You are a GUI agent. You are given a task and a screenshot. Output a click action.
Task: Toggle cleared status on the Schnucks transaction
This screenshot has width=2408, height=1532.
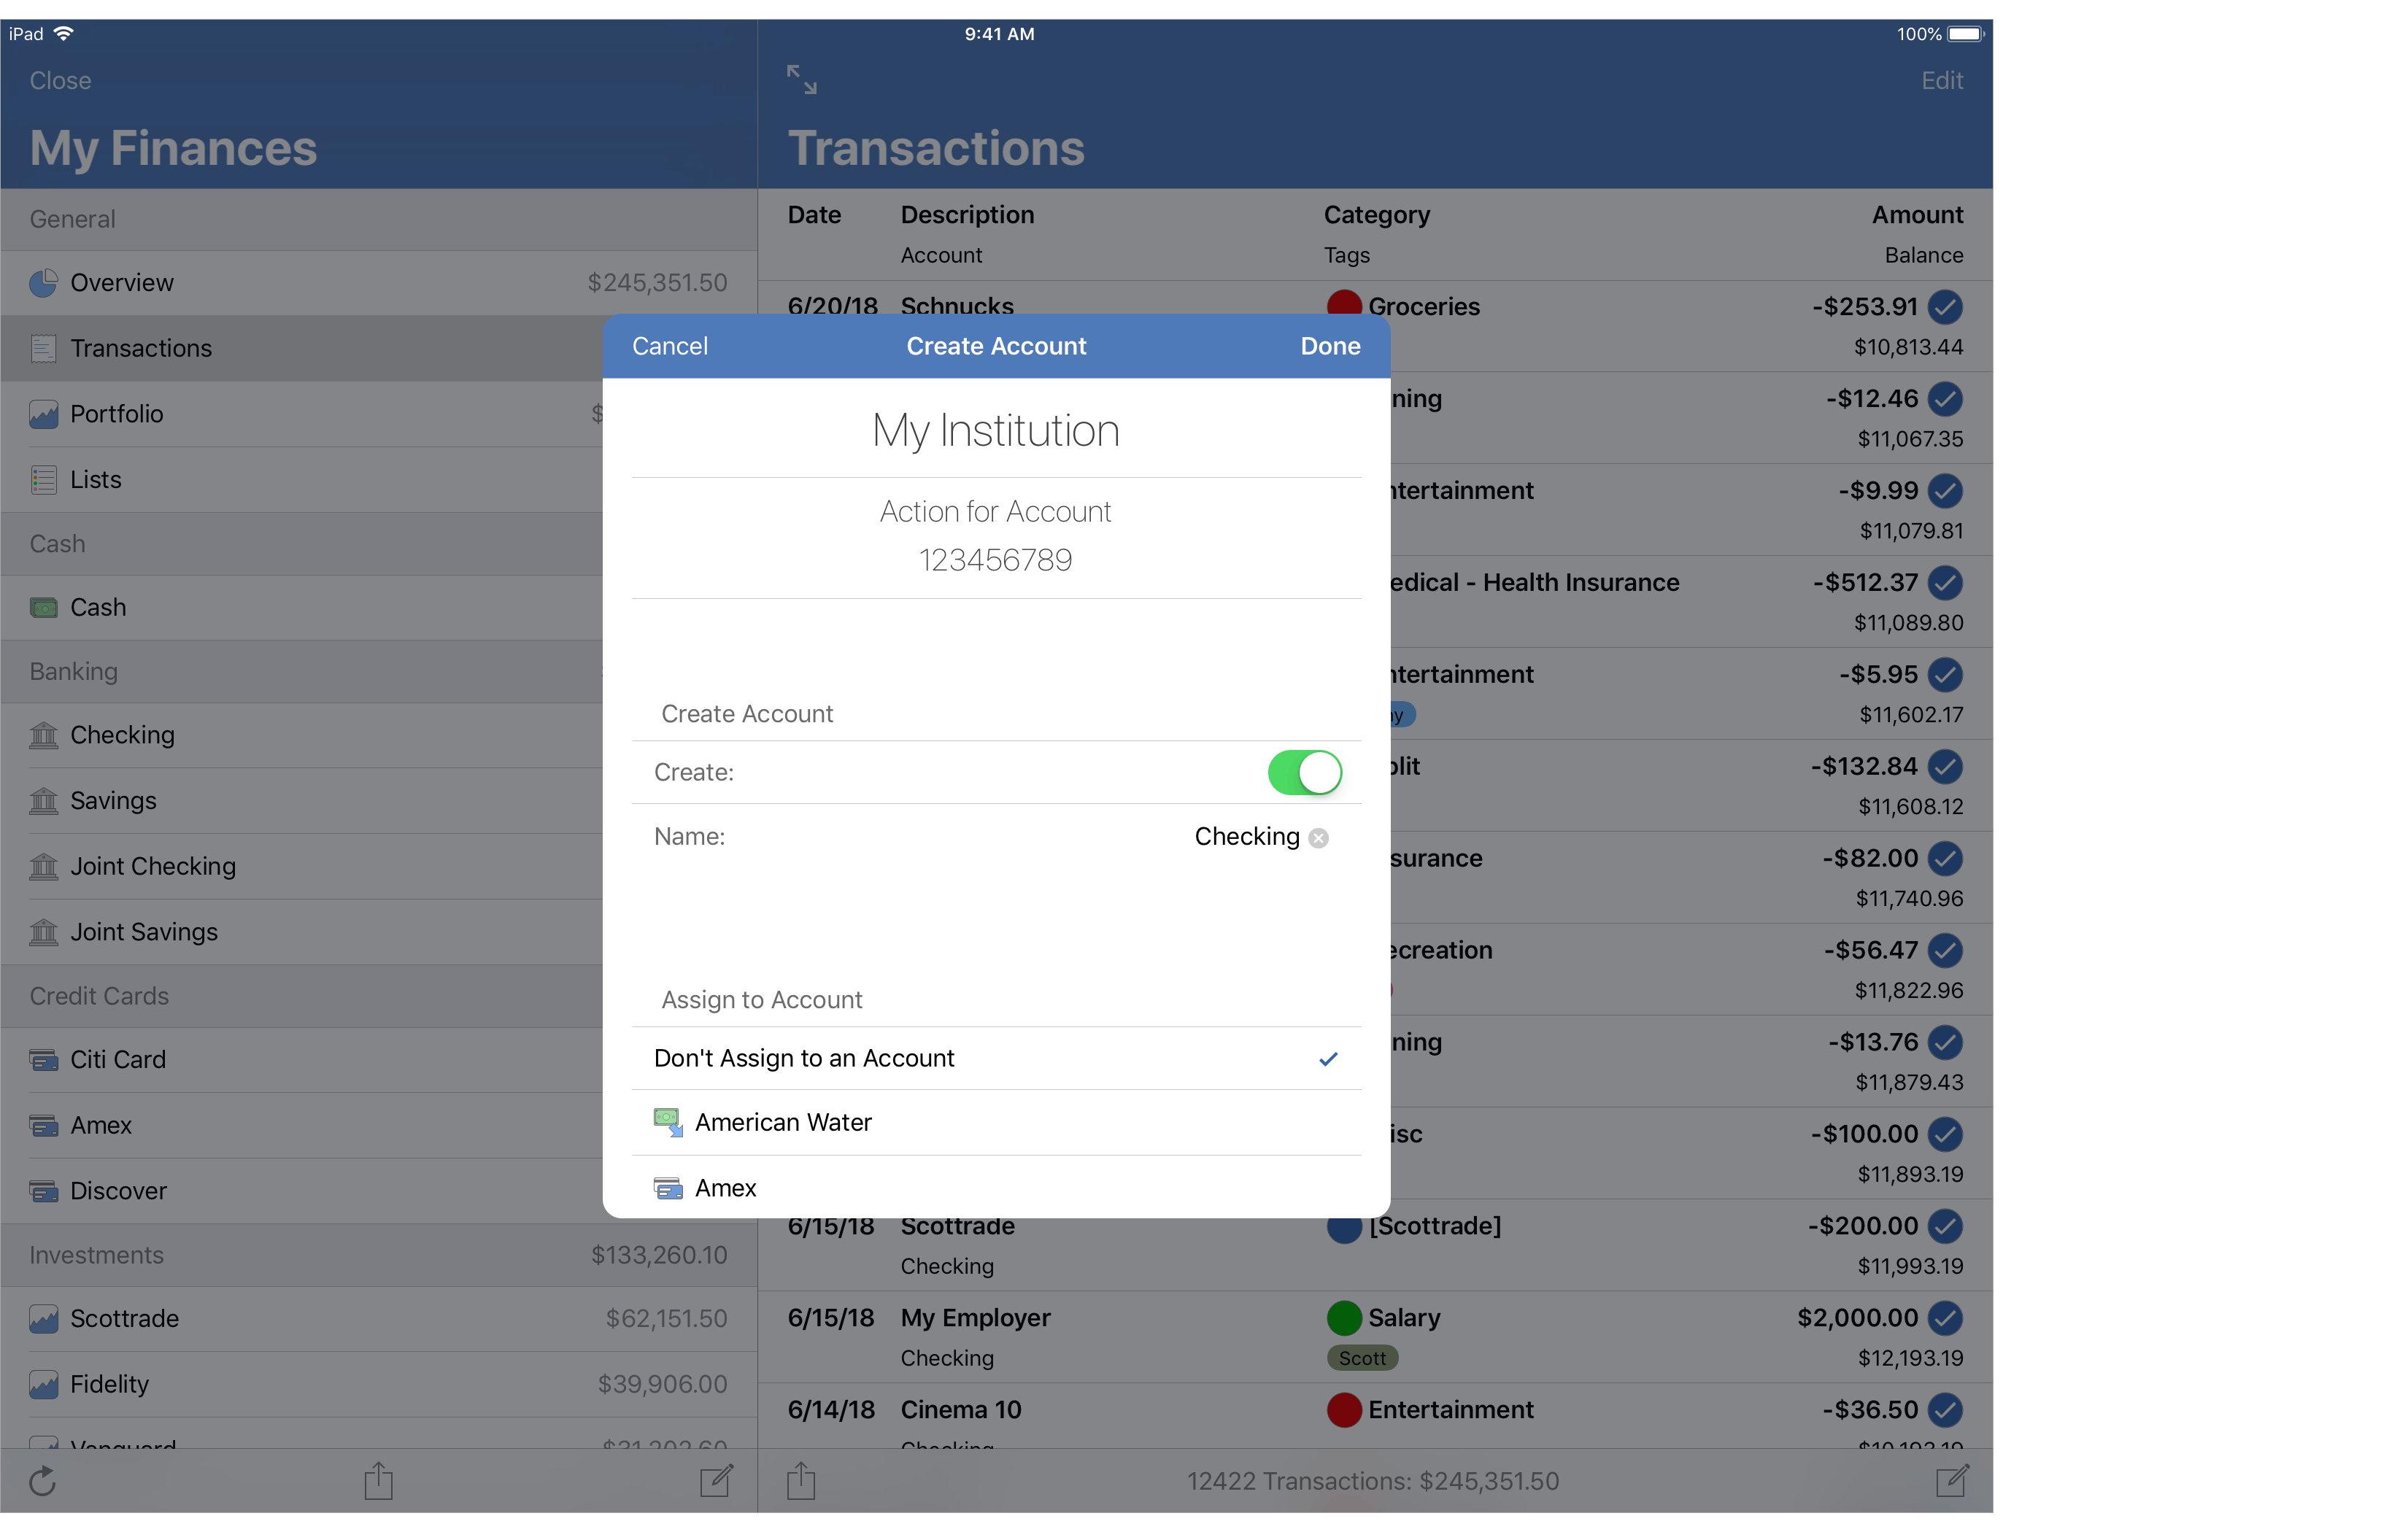(1946, 308)
